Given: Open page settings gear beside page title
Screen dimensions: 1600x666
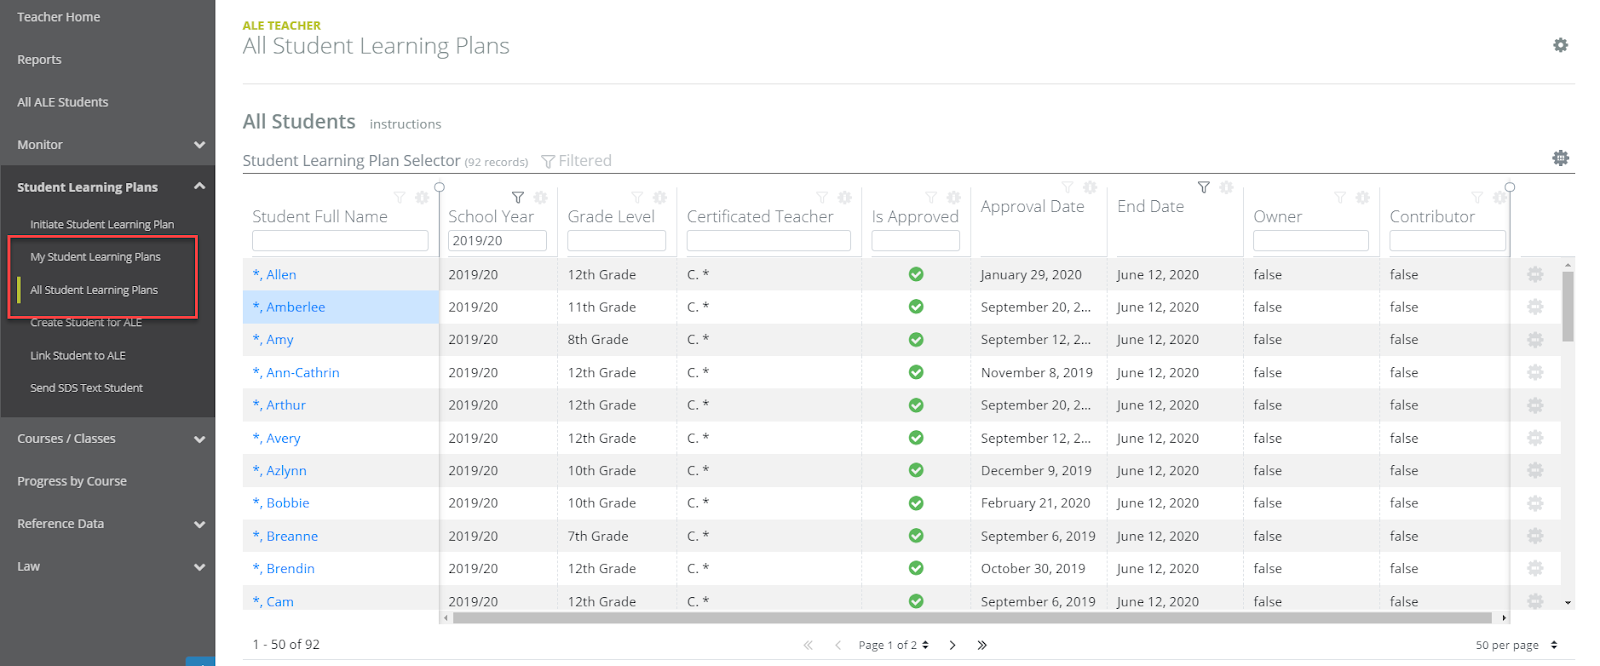Looking at the screenshot, I should tap(1560, 45).
